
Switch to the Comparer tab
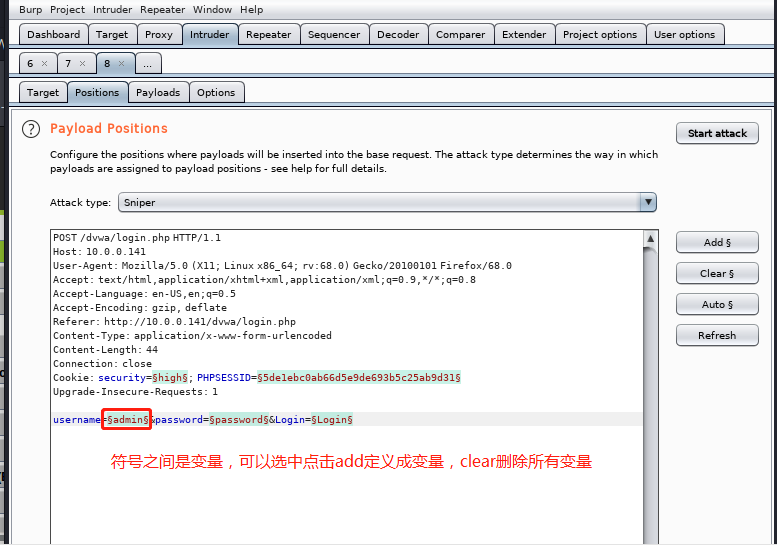point(460,34)
